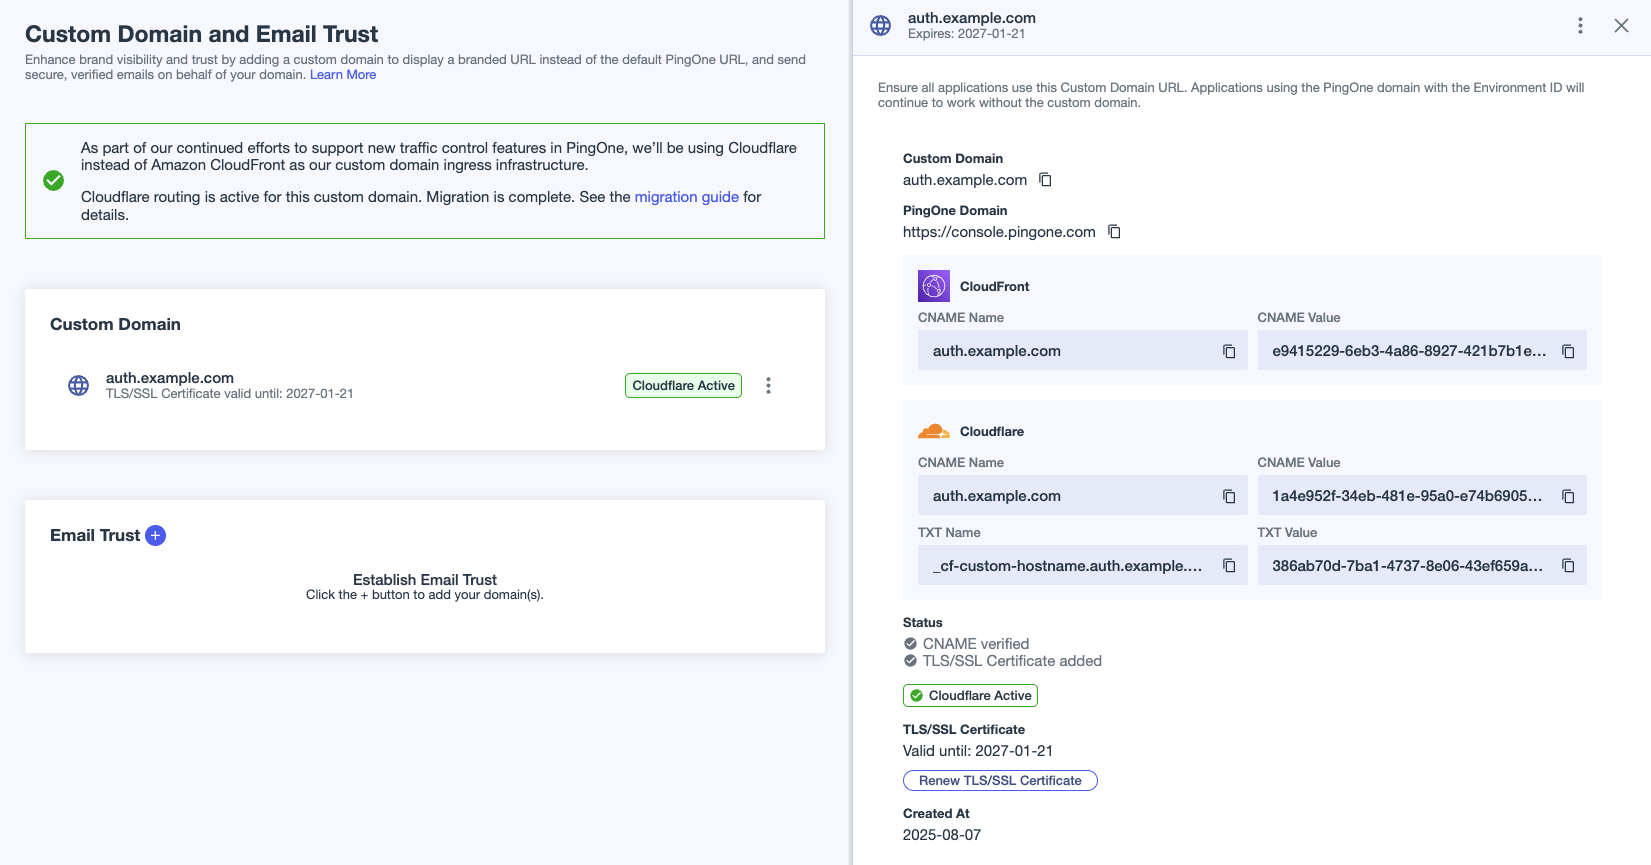1651x865 pixels.
Task: Close the auth.example.com detail panel
Action: point(1621,26)
